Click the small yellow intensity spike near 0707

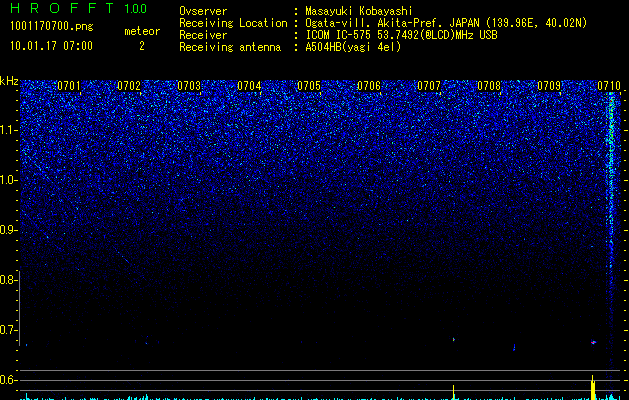pyautogui.click(x=454, y=392)
